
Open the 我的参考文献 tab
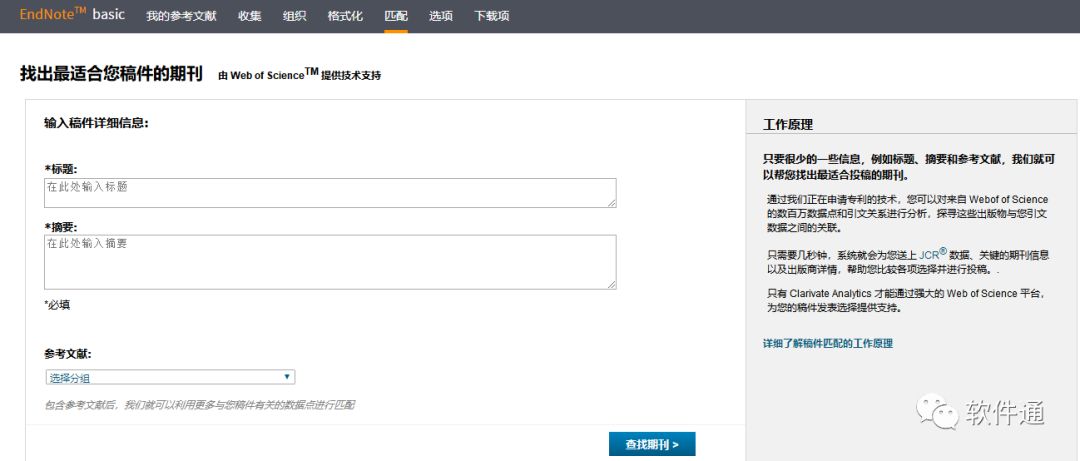click(x=181, y=16)
